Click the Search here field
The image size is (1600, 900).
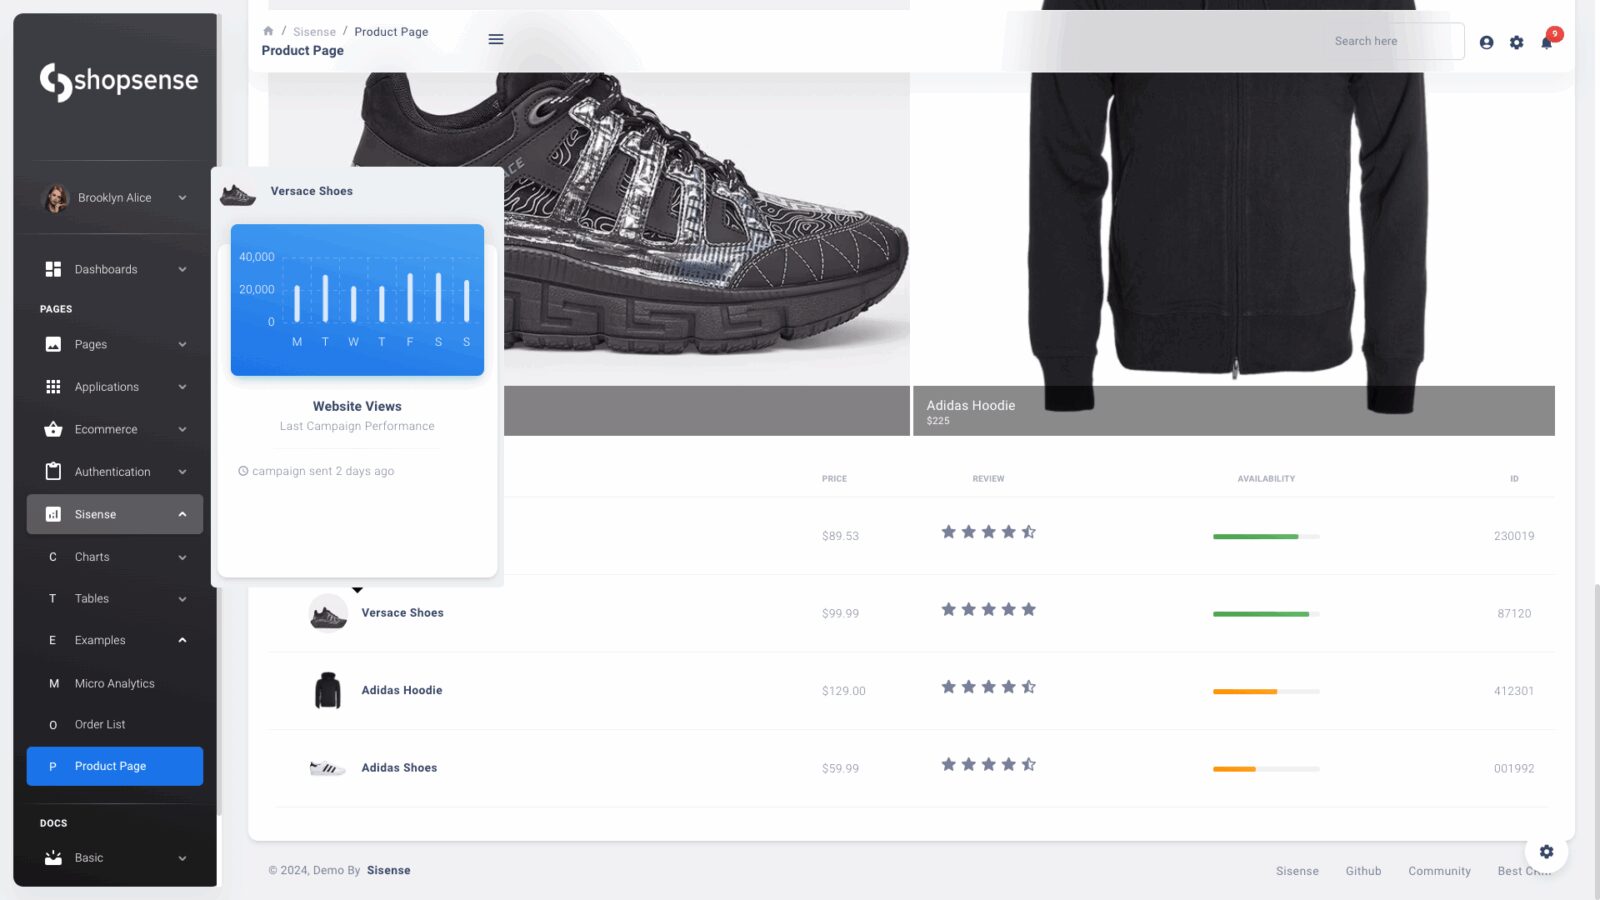tap(1395, 41)
